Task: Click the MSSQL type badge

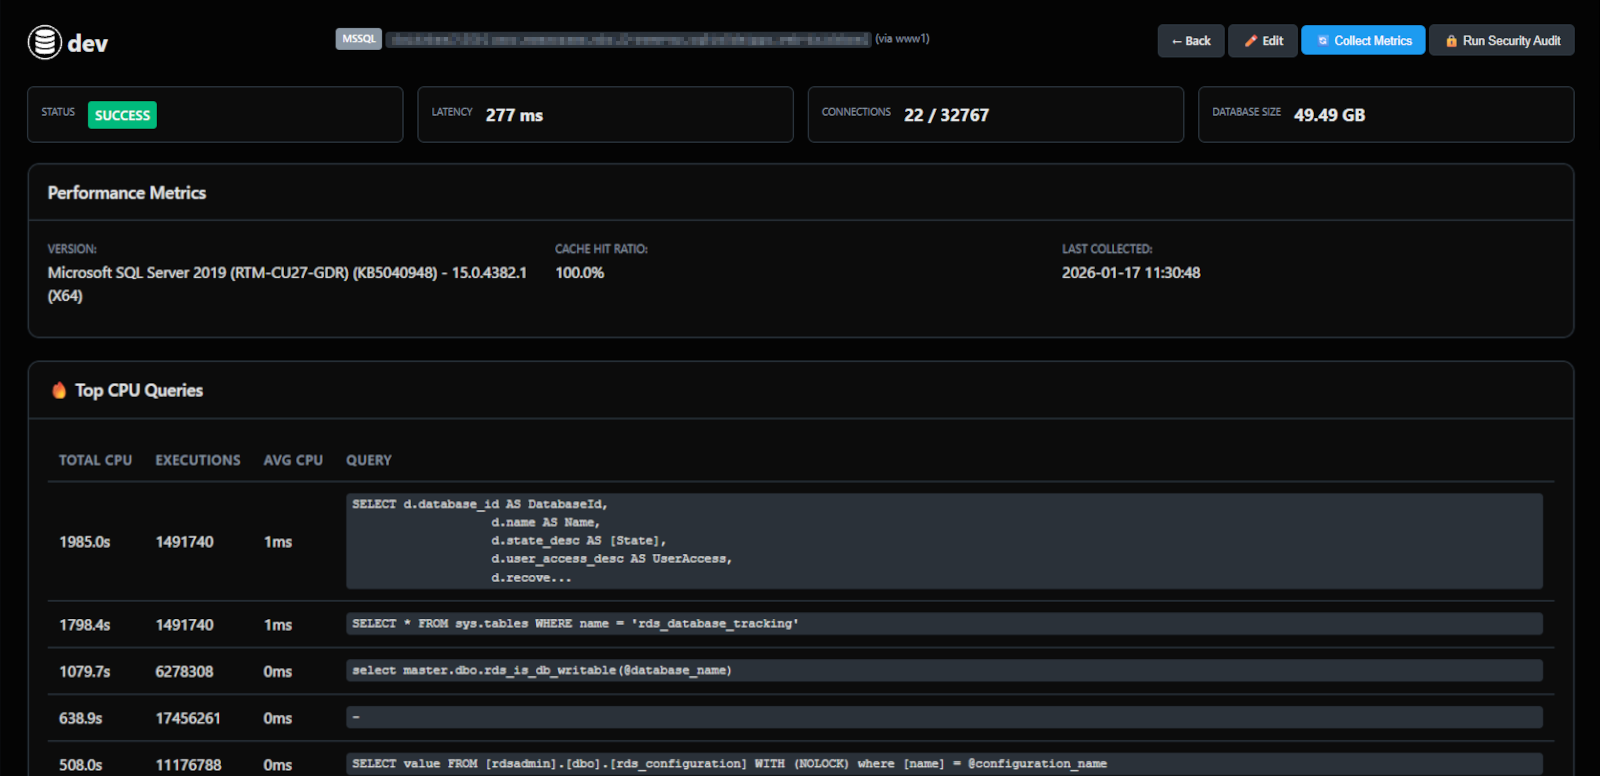Action: point(358,39)
